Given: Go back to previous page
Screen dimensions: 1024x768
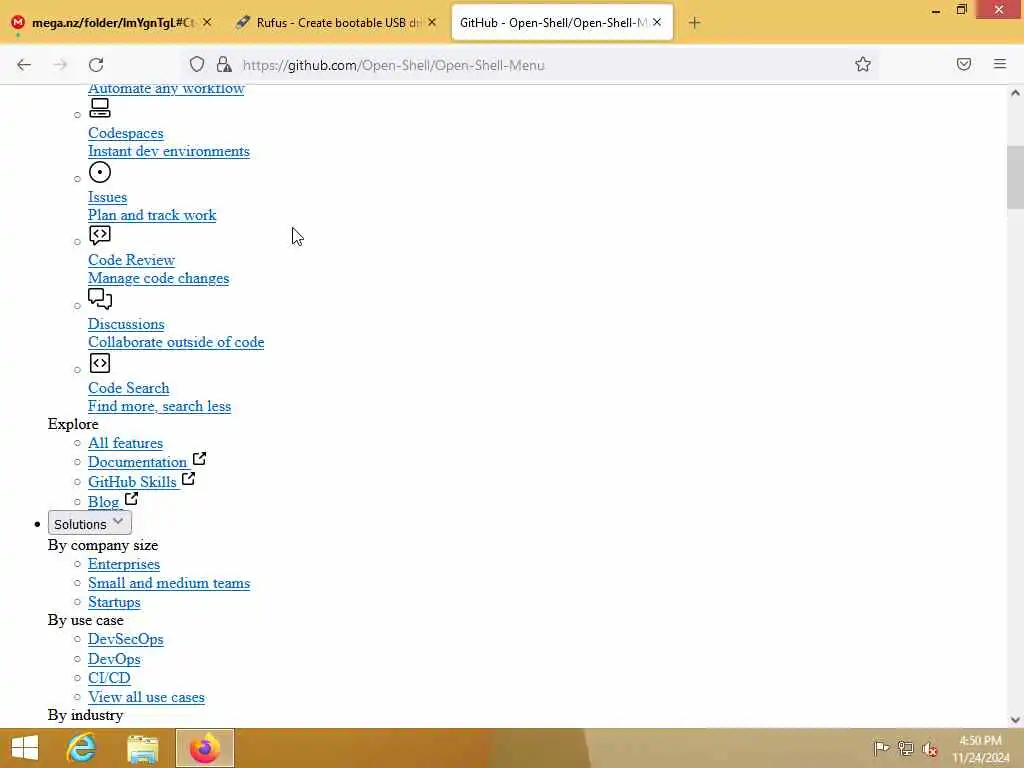Looking at the screenshot, I should (24, 65).
